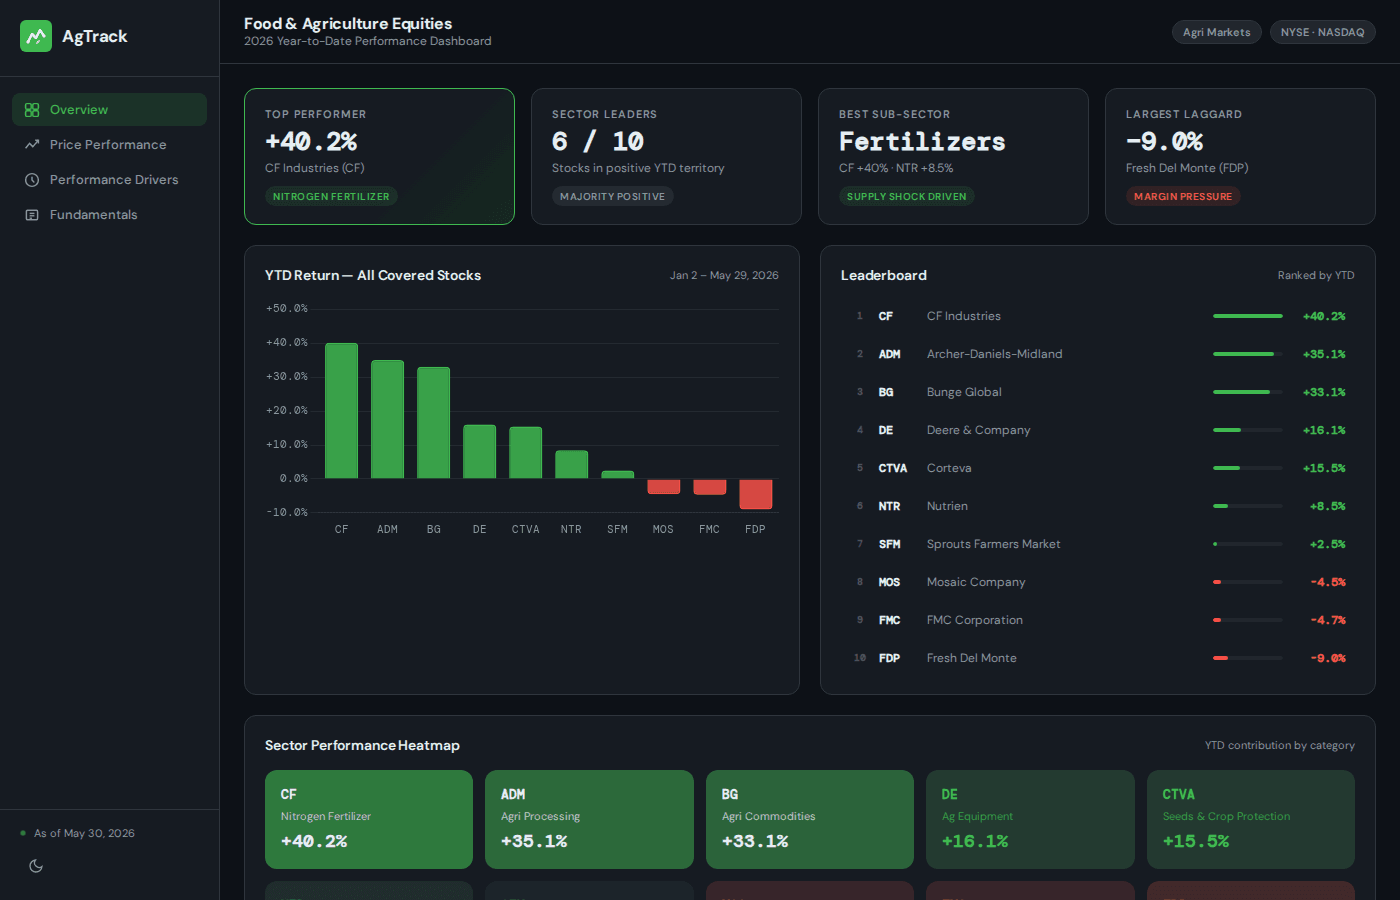
Task: Click the Top Performer +40.2% card
Action: [379, 156]
